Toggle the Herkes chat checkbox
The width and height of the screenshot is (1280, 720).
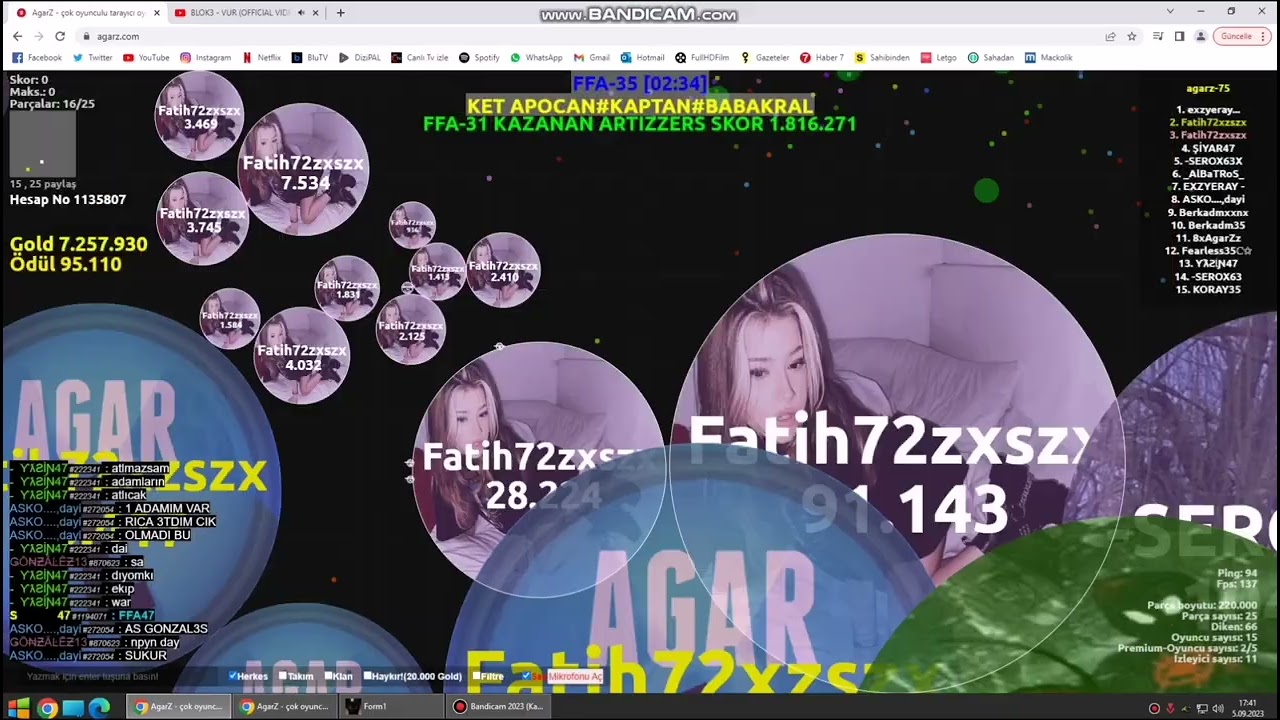(233, 676)
